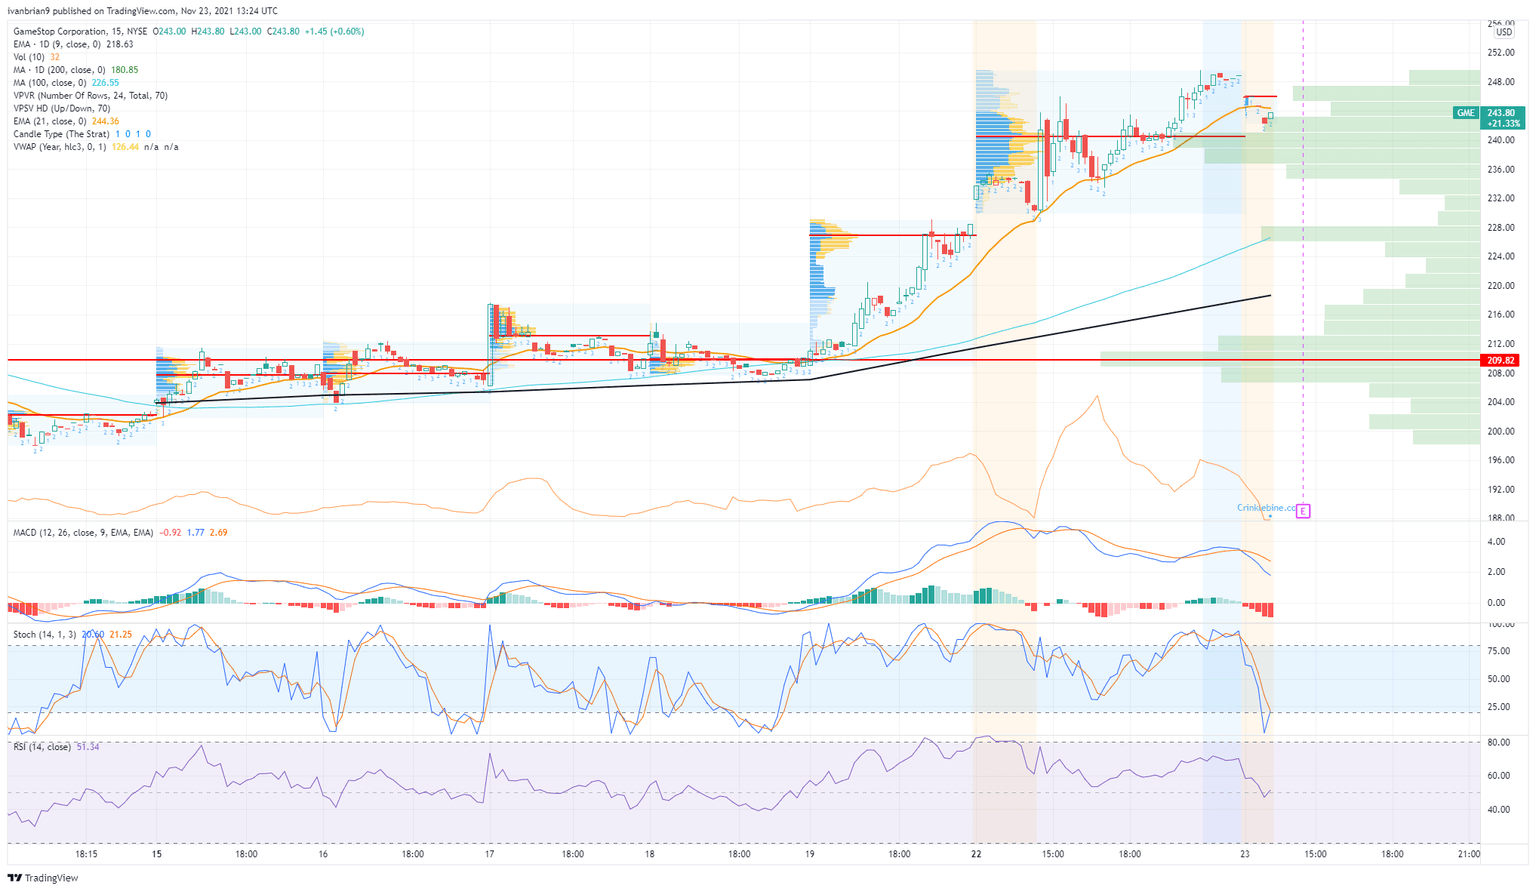This screenshot has width=1536, height=891.
Task: Click the date label 19 on time axis
Action: [x=809, y=855]
